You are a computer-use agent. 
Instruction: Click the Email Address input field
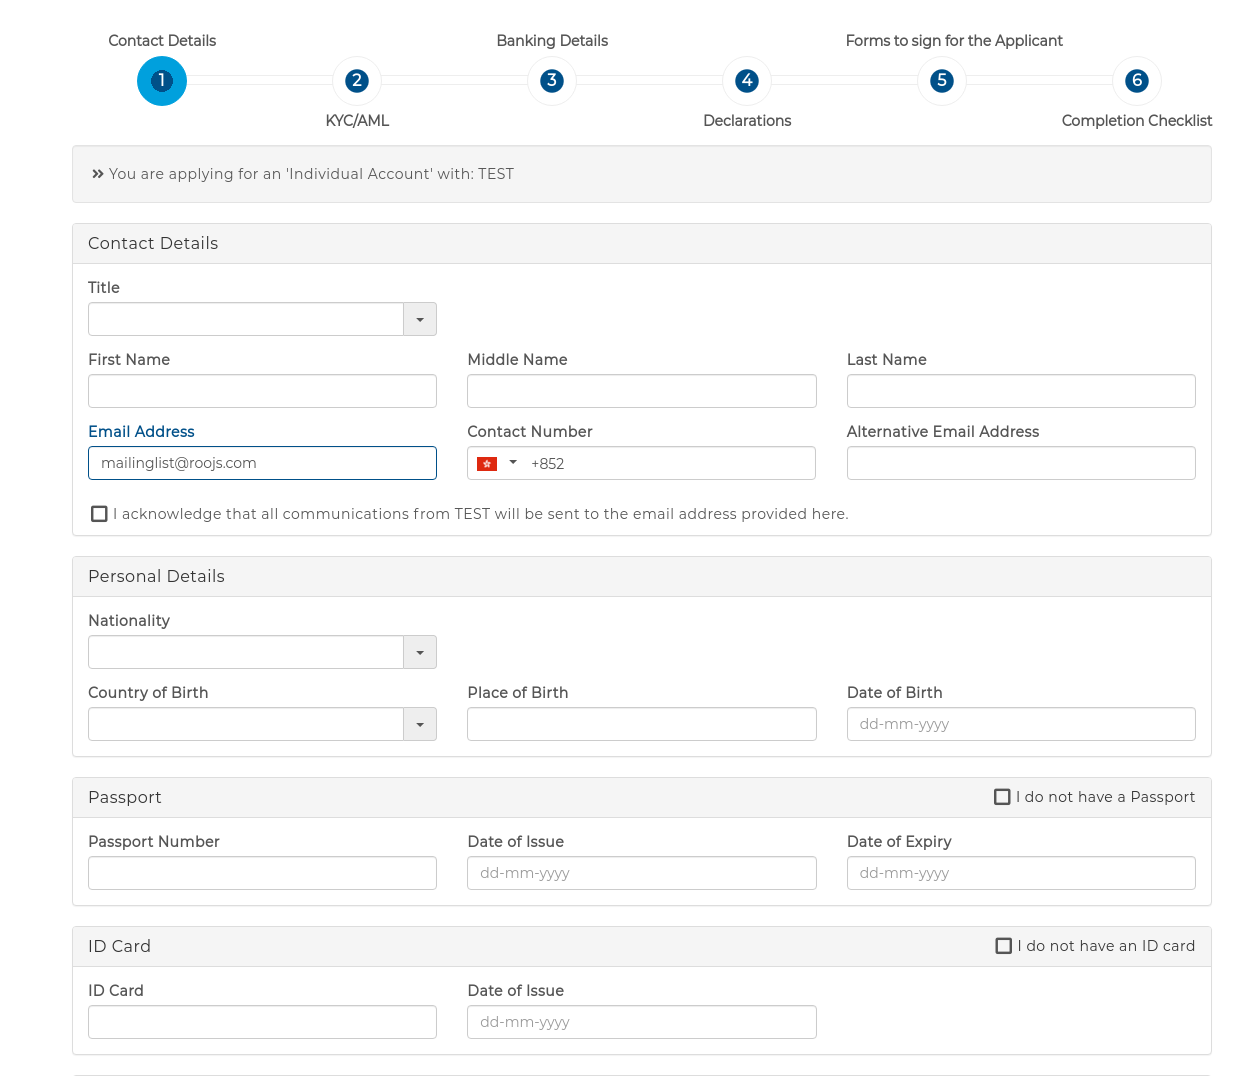click(262, 463)
